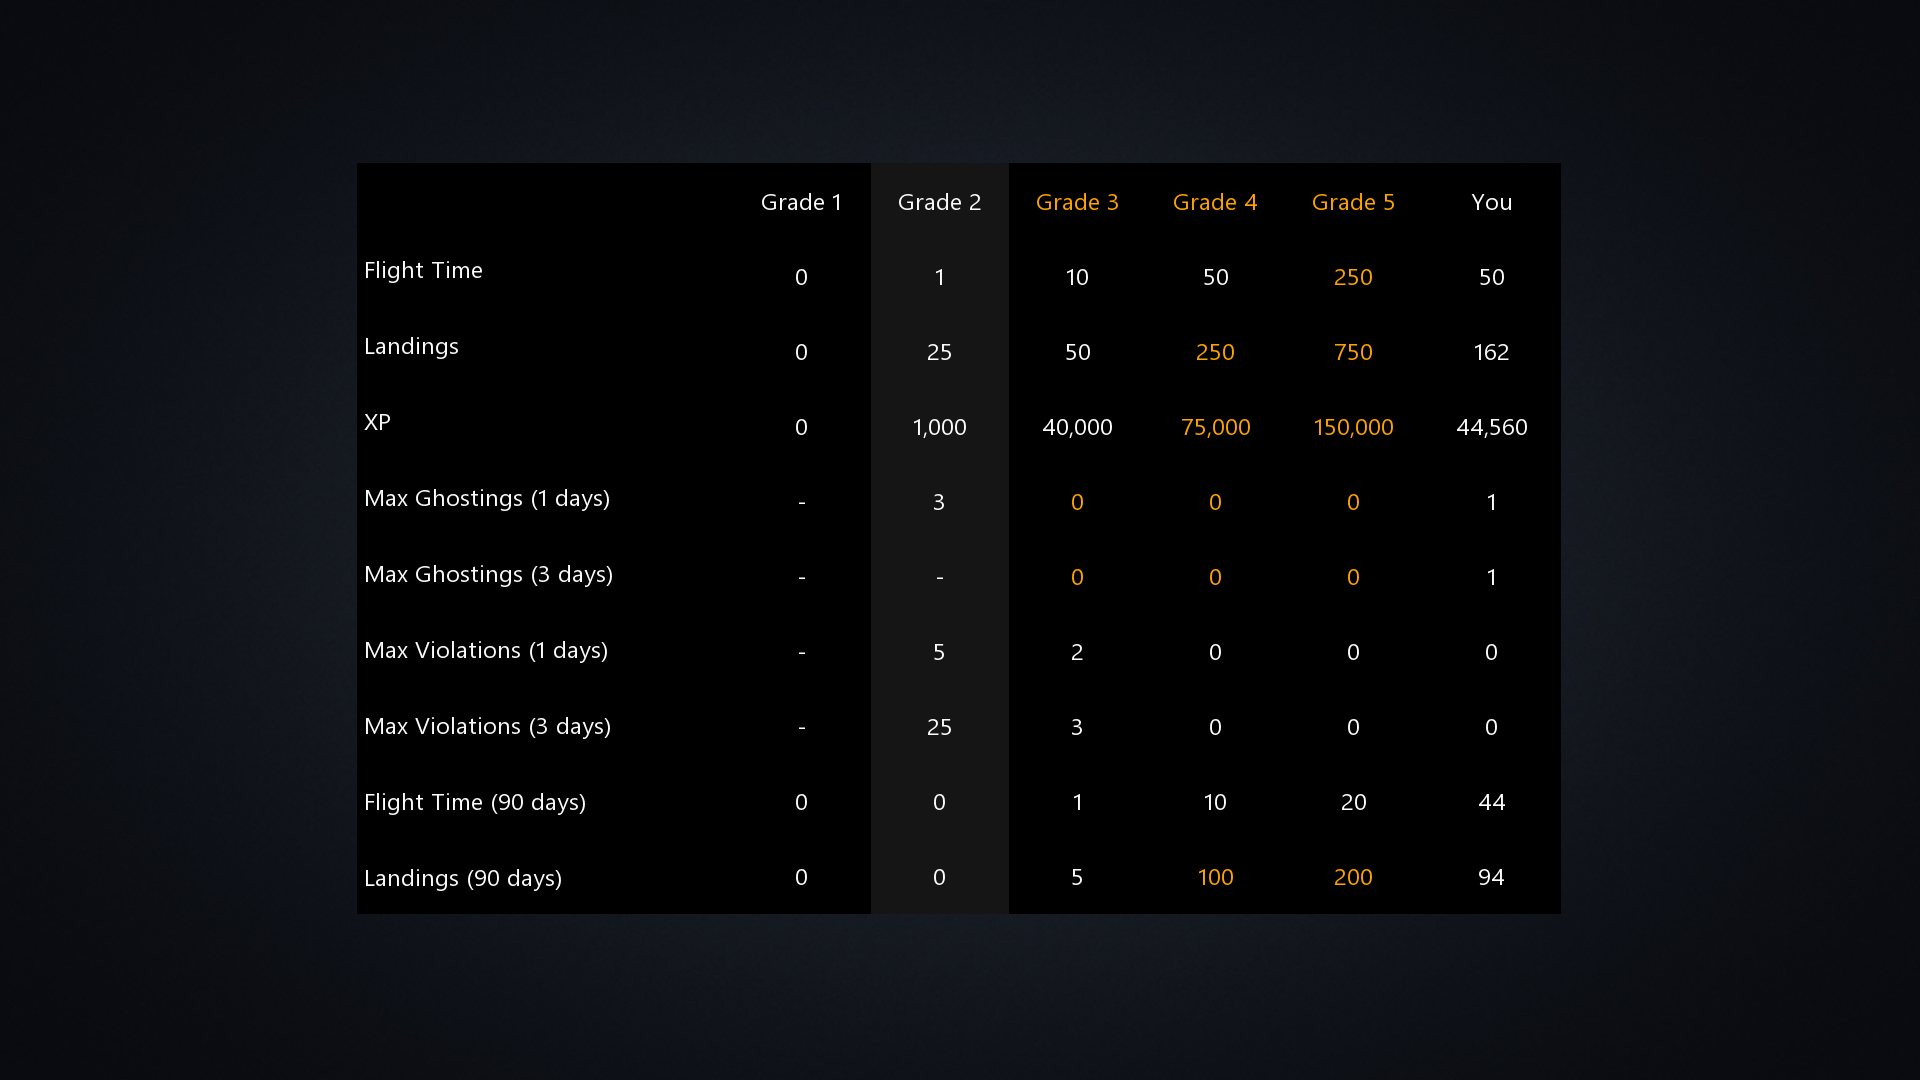
Task: Open the Grade 5 column header
Action: (x=1353, y=202)
